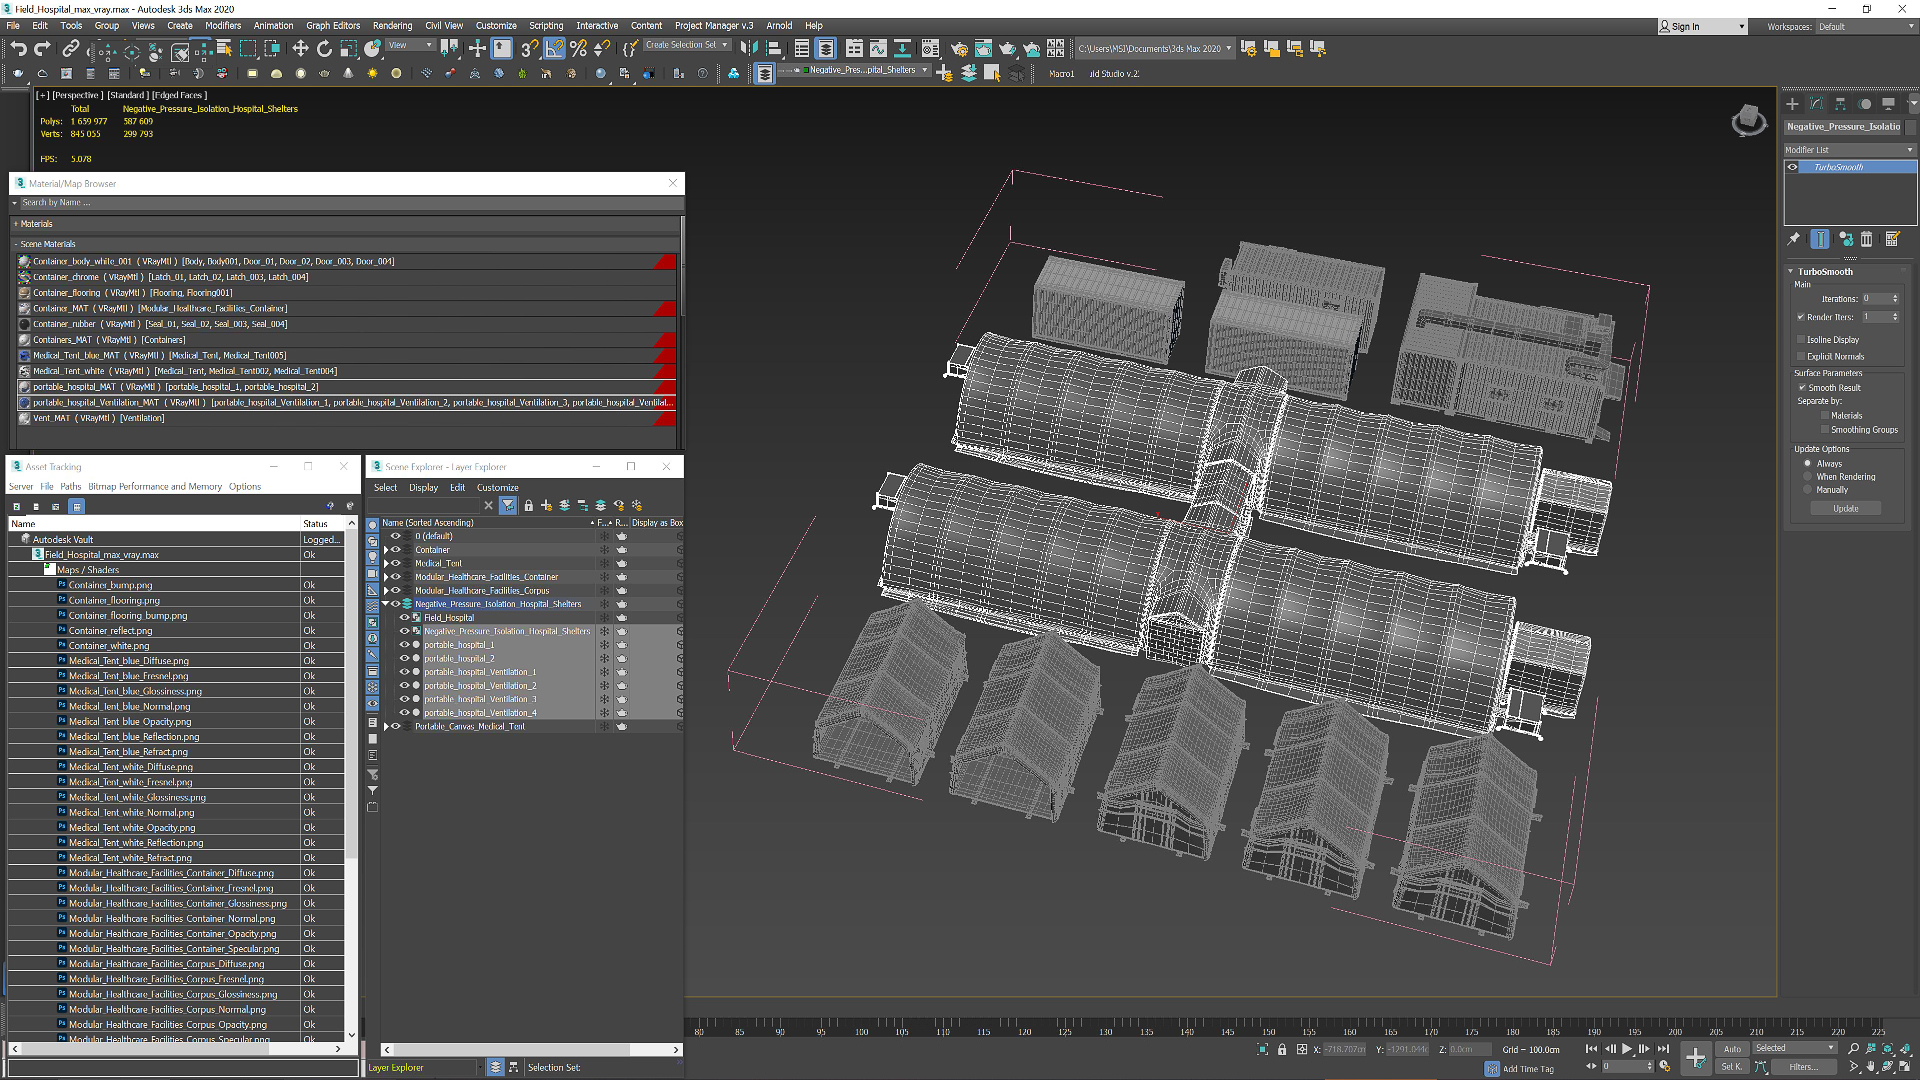Open the Create Selection Set dropdown
The width and height of the screenshot is (1920, 1080).
point(687,45)
